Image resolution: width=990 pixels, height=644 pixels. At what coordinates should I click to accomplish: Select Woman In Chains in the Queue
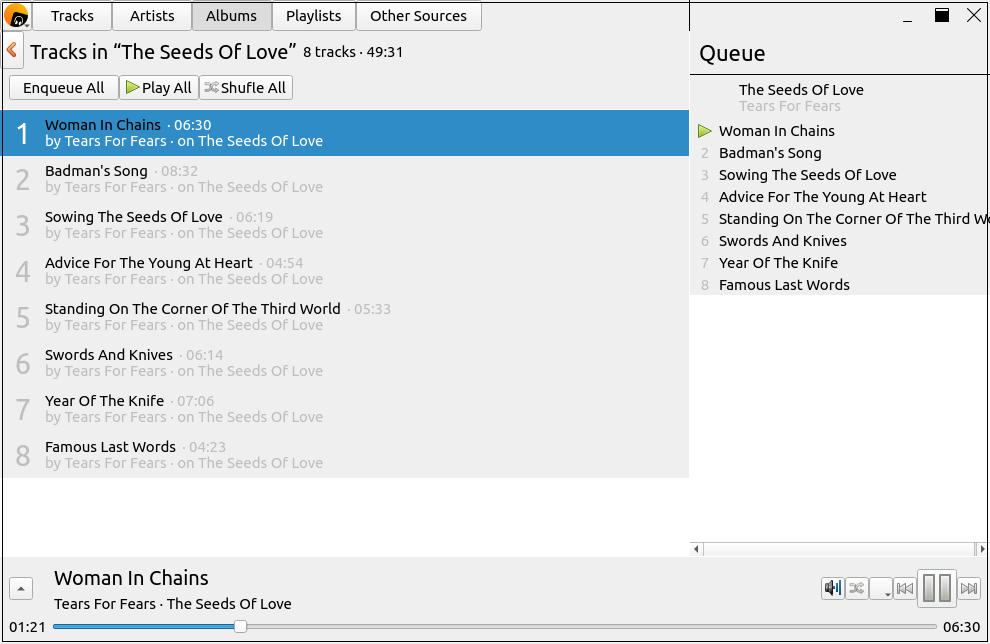(840, 131)
